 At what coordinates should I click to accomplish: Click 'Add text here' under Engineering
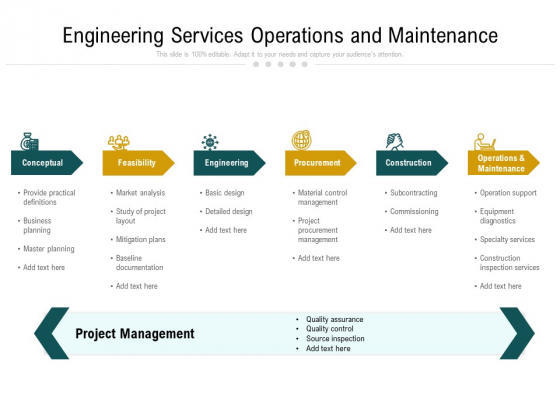(226, 230)
